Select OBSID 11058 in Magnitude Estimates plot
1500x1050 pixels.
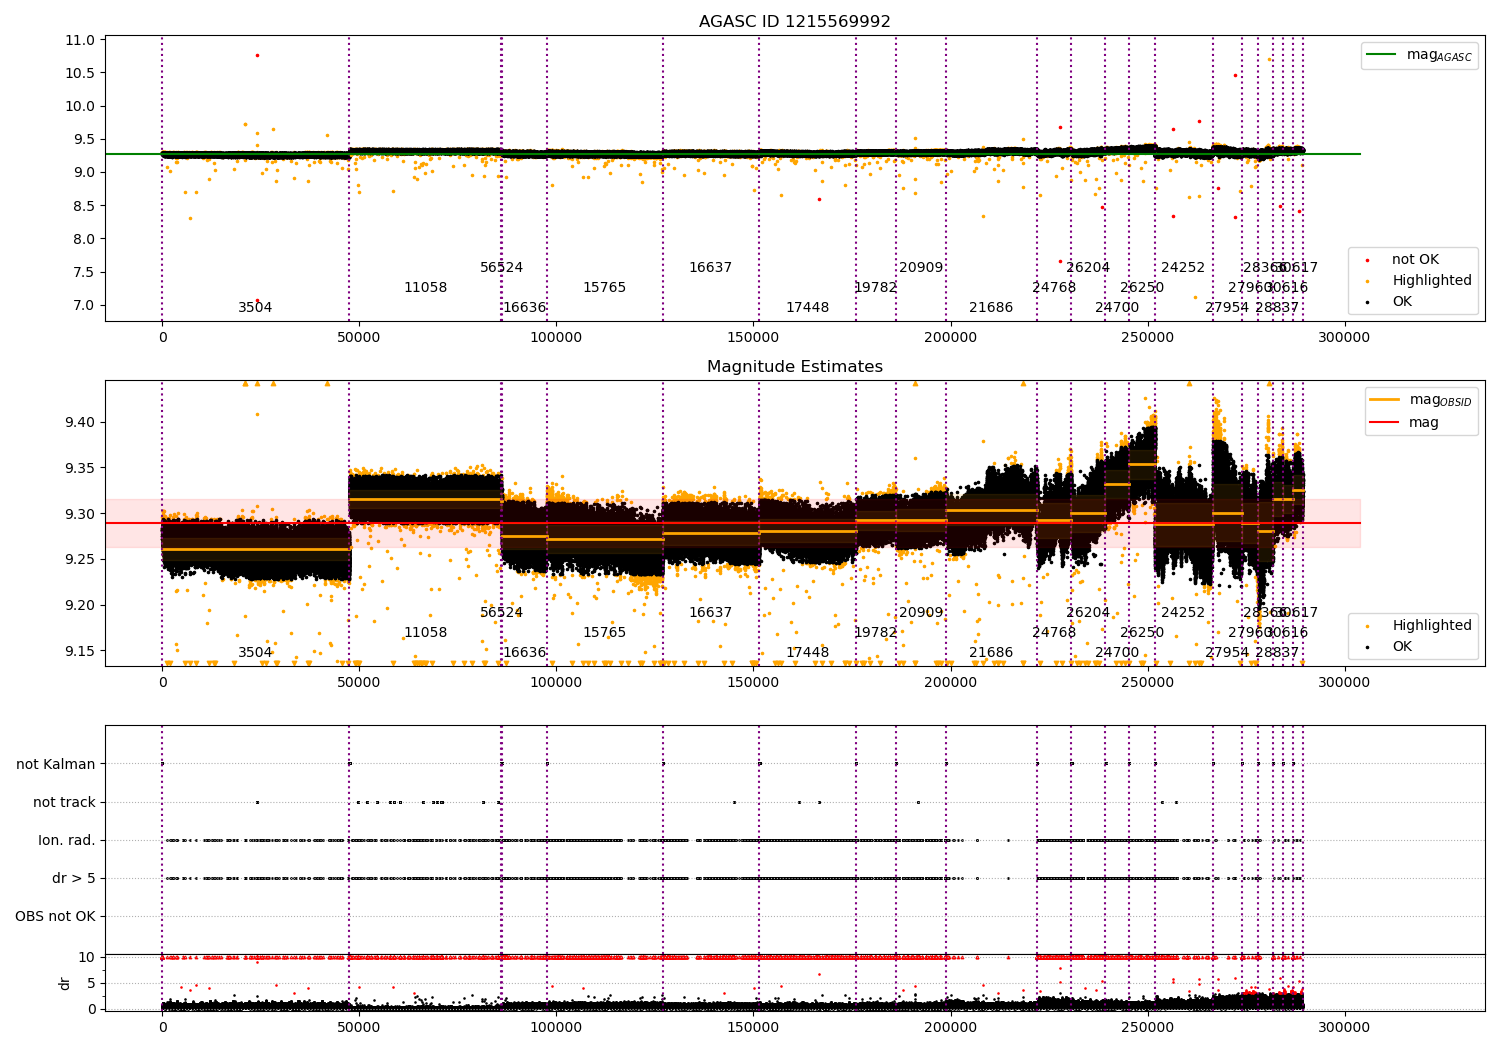(x=425, y=633)
